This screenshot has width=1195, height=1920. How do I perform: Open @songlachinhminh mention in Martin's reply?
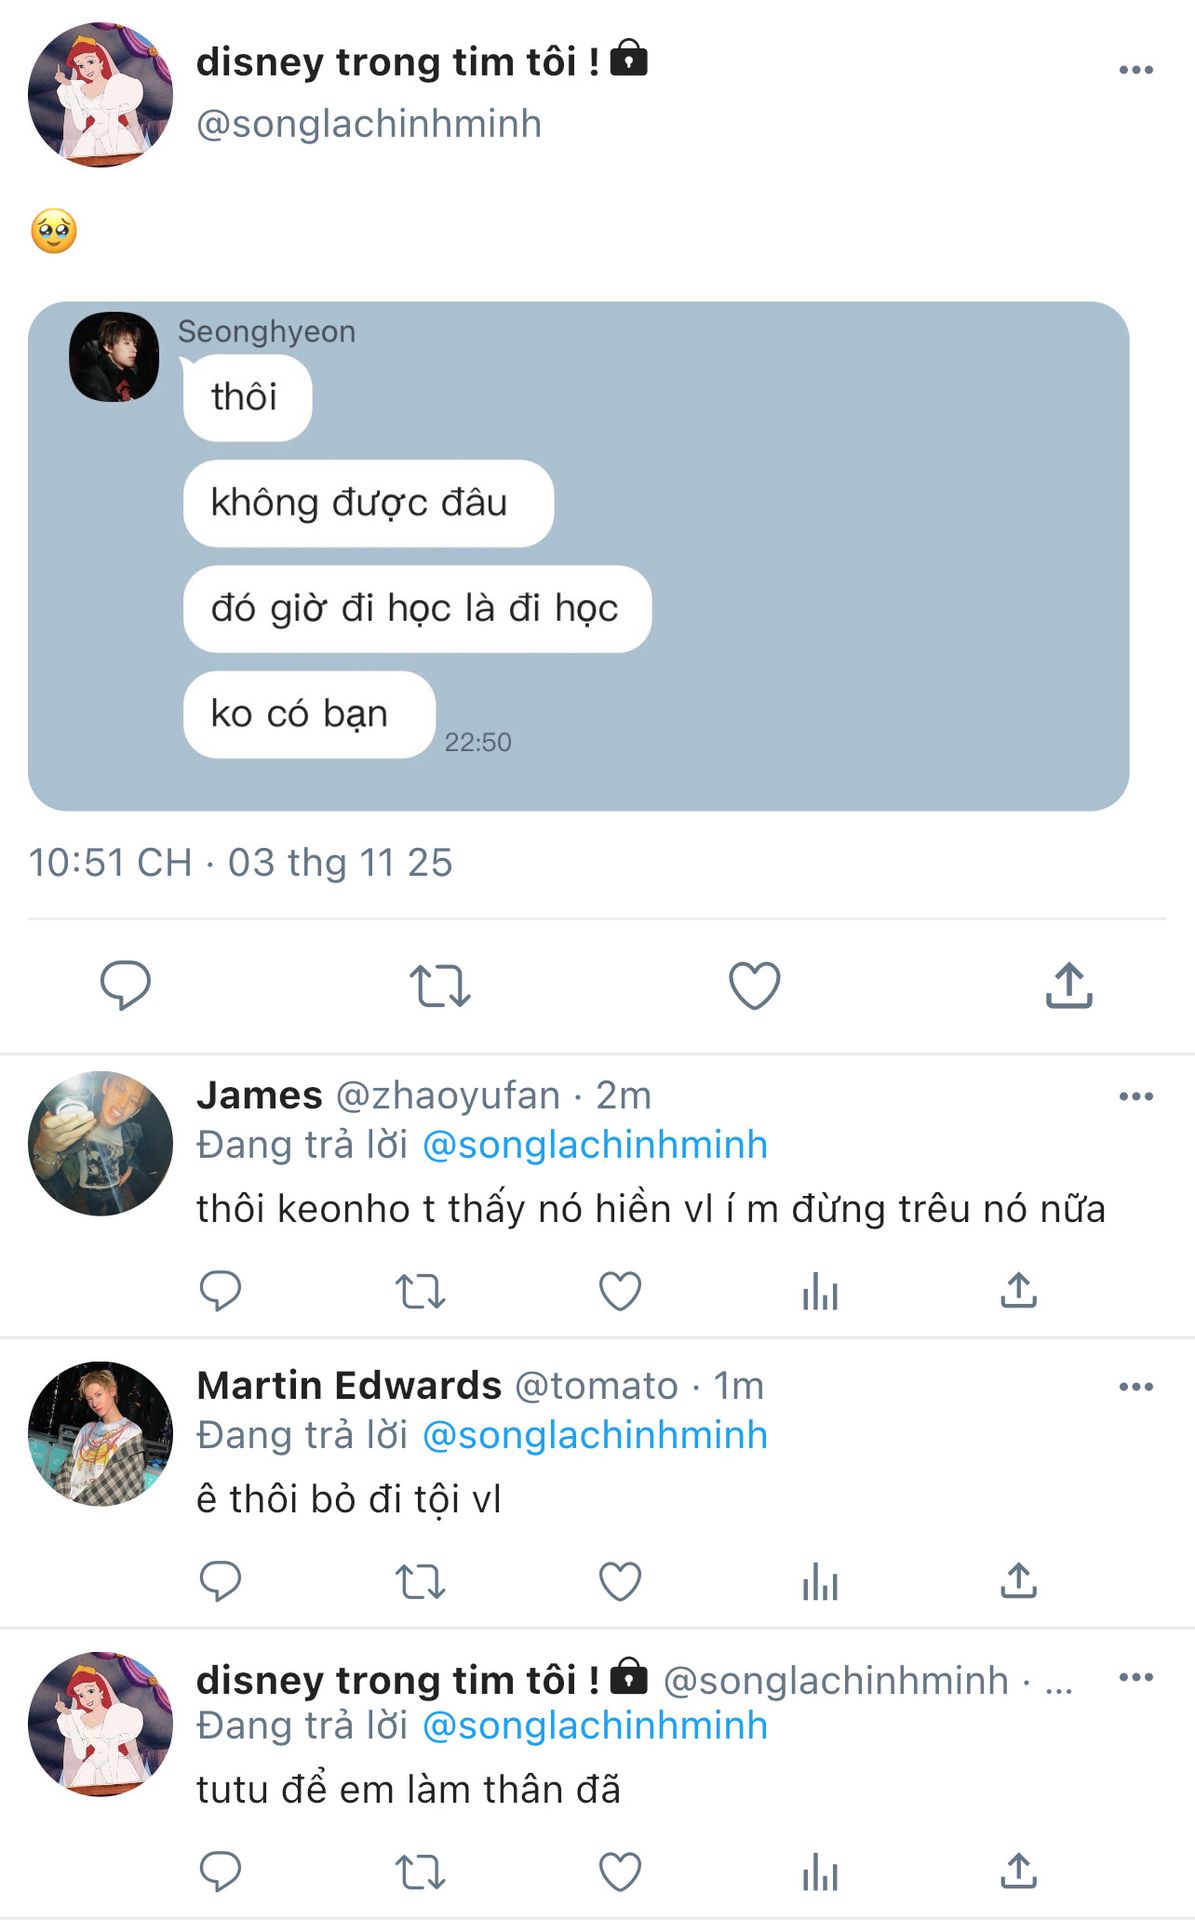pyautogui.click(x=595, y=1435)
